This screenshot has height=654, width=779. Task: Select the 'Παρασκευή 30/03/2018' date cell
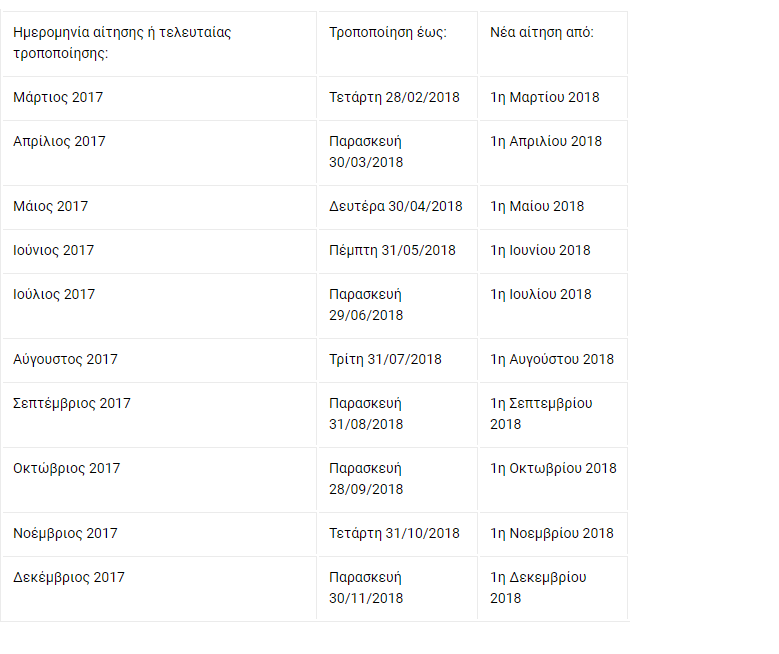point(366,151)
